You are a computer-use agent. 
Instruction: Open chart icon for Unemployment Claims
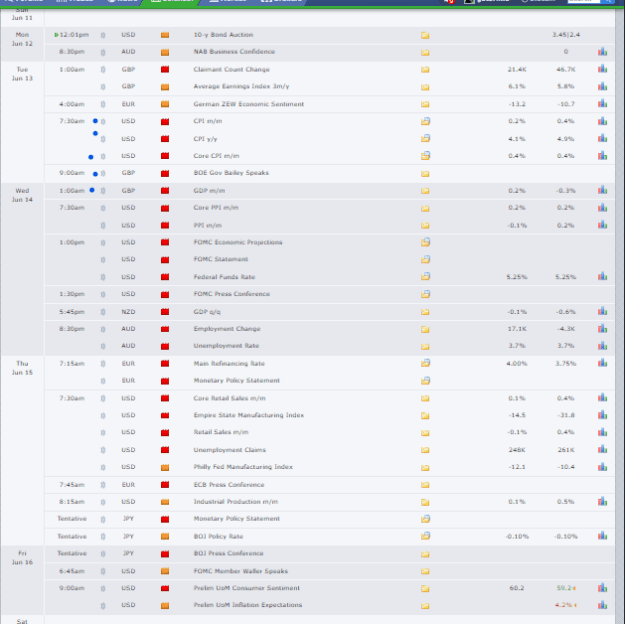coord(602,450)
